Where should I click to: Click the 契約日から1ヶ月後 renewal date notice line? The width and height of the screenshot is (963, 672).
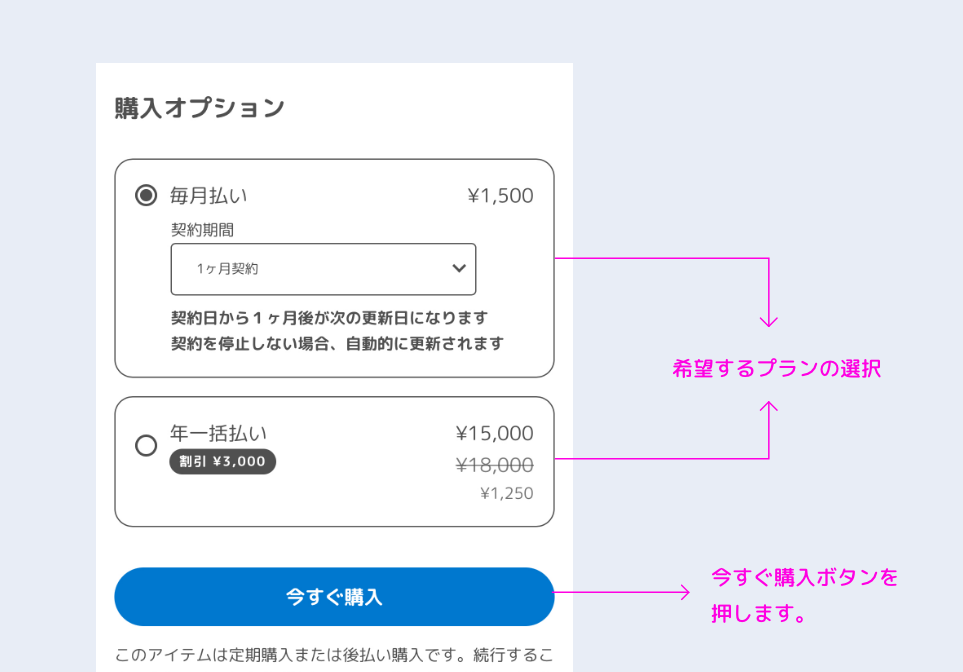(x=329, y=318)
